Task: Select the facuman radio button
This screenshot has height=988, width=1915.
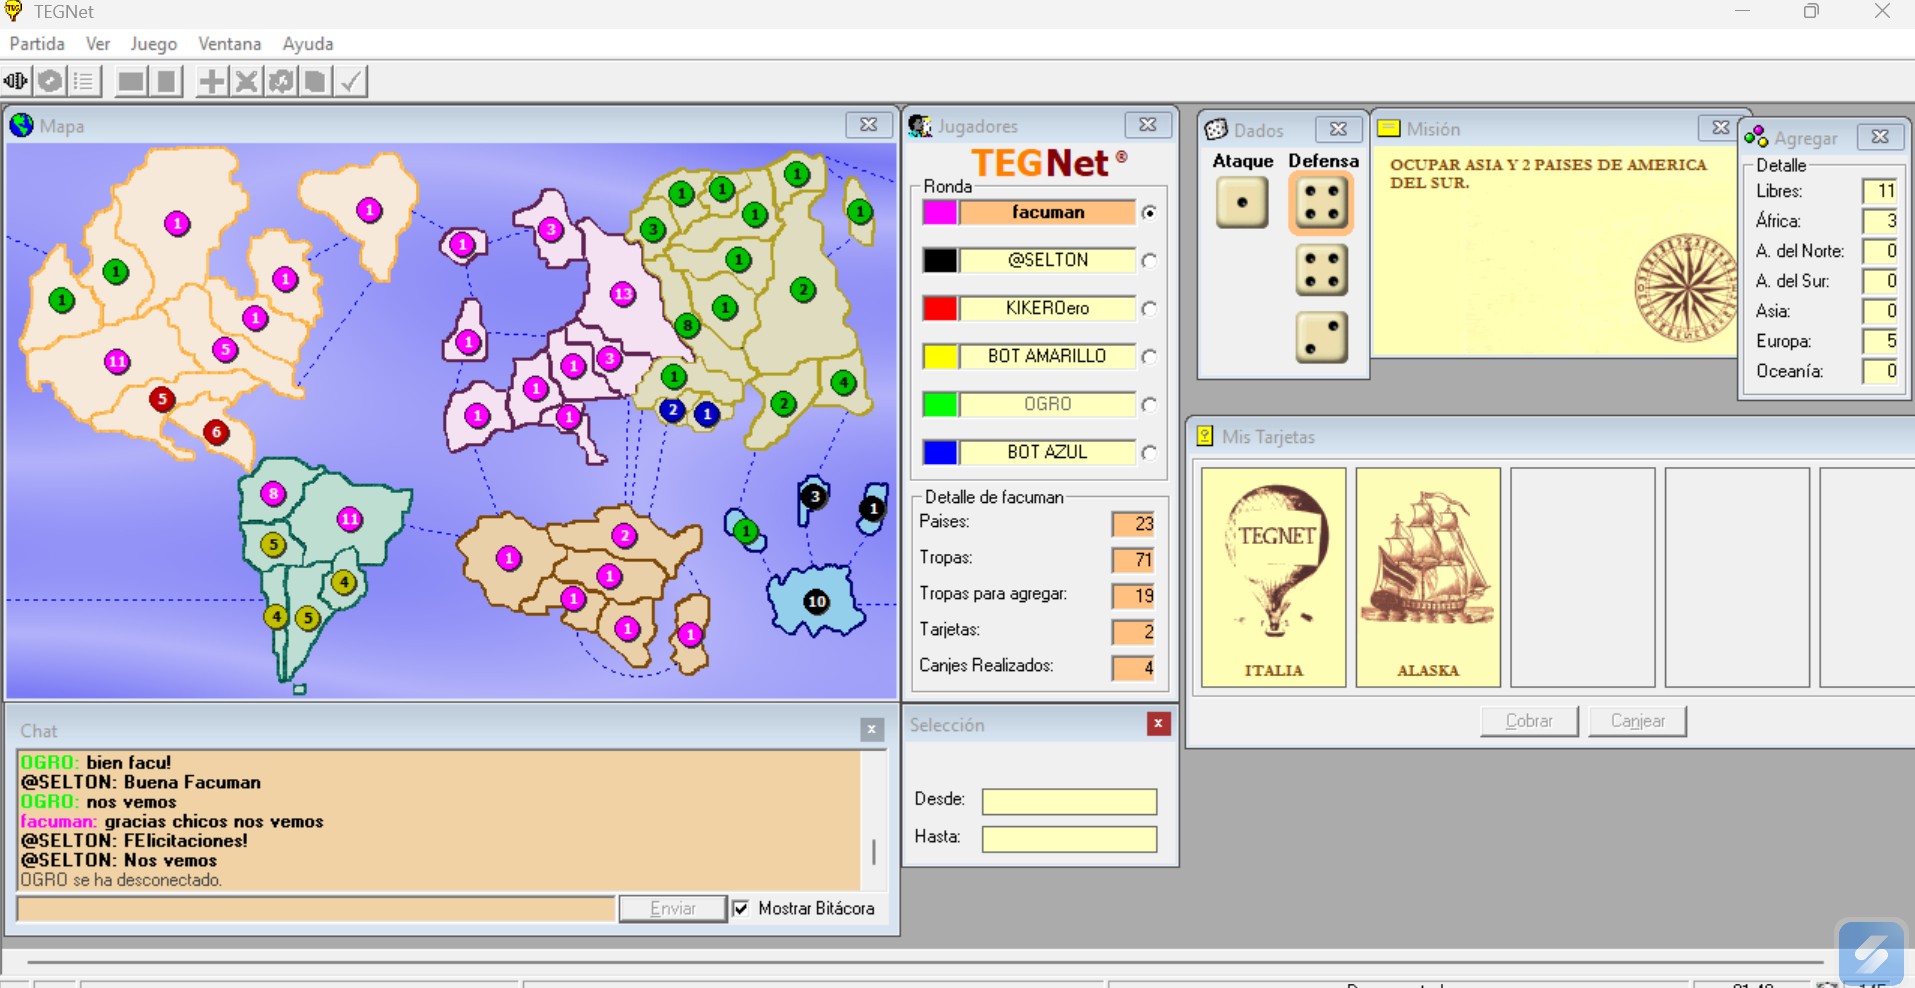Action: pyautogui.click(x=1149, y=212)
